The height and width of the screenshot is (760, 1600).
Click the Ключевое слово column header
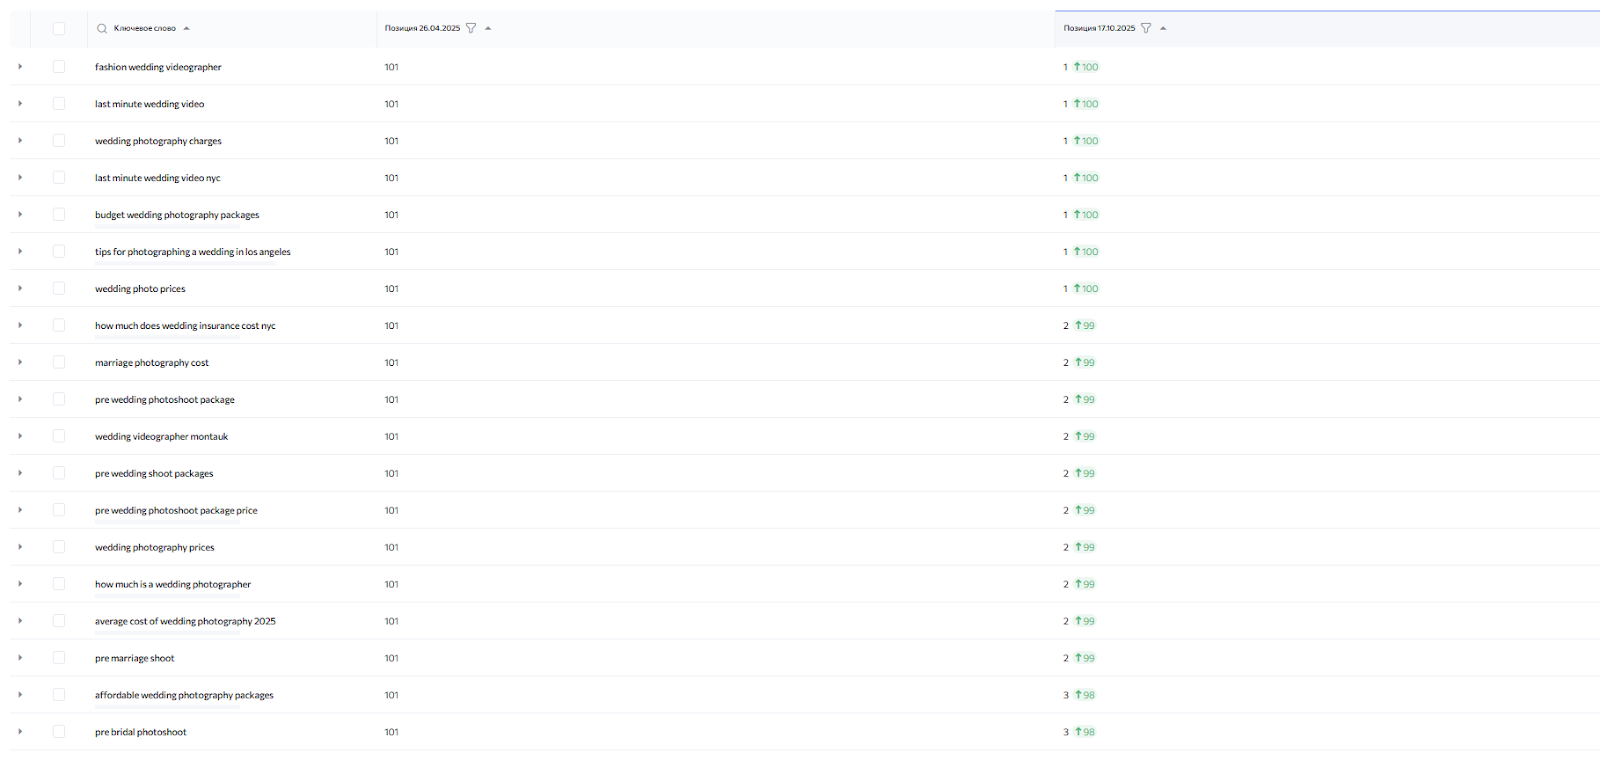145,29
